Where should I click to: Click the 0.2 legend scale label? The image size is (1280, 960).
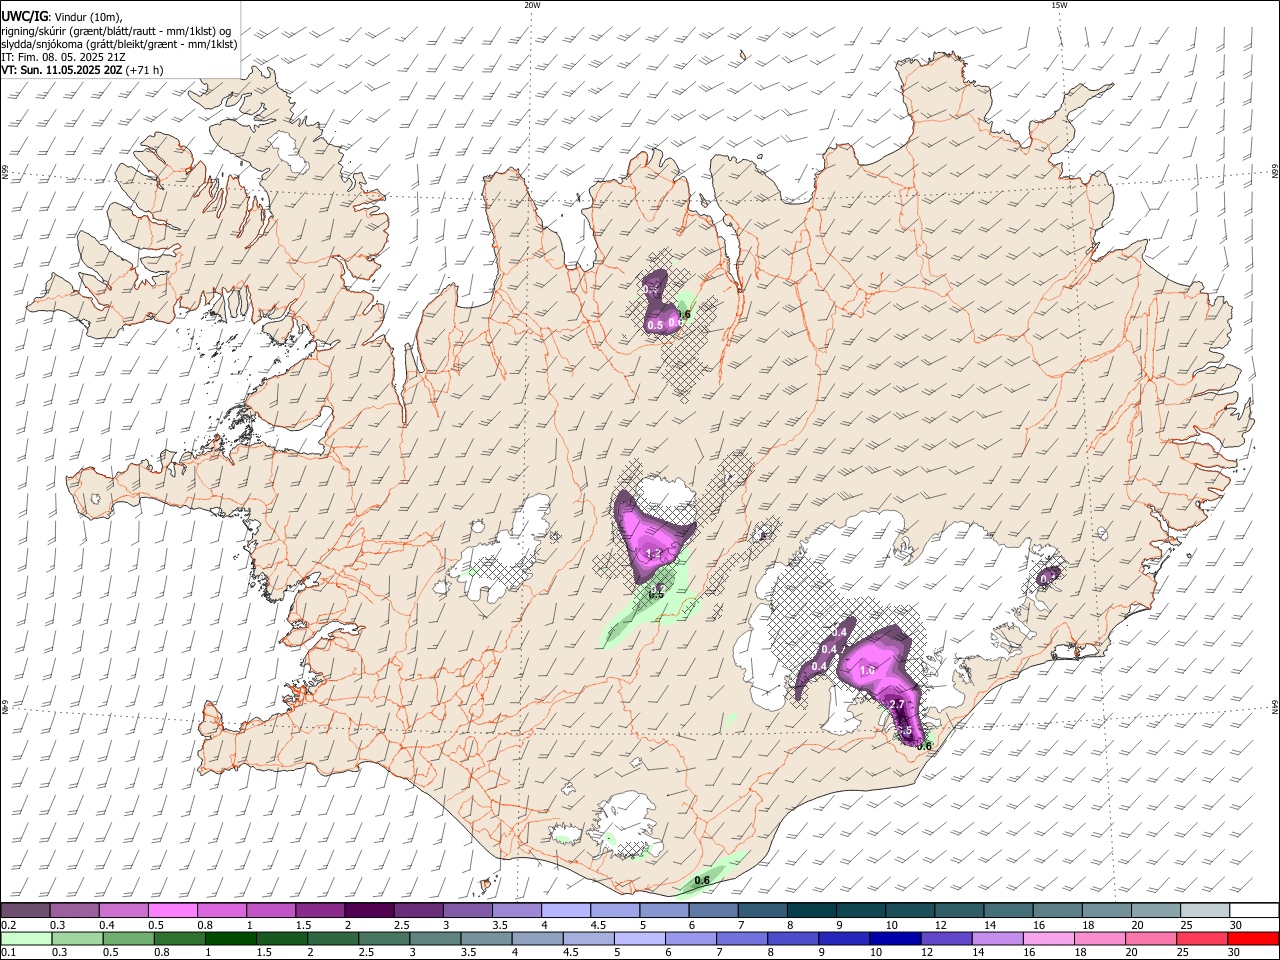tap(8, 926)
